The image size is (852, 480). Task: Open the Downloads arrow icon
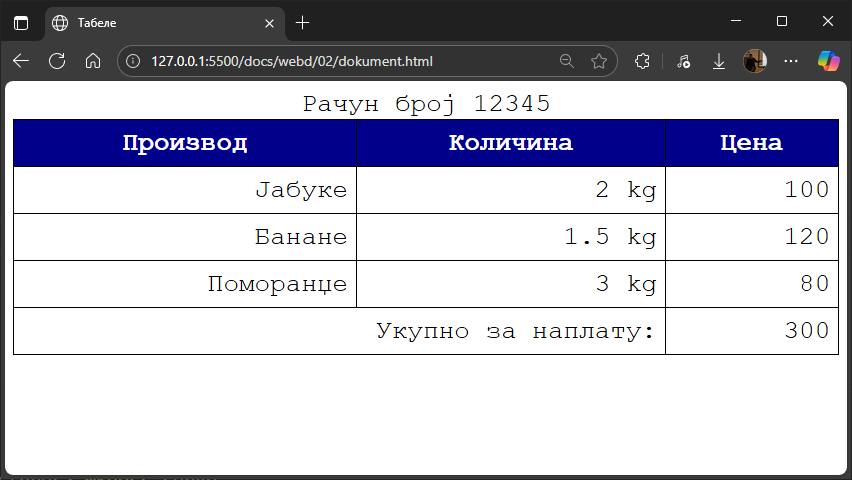click(x=718, y=61)
